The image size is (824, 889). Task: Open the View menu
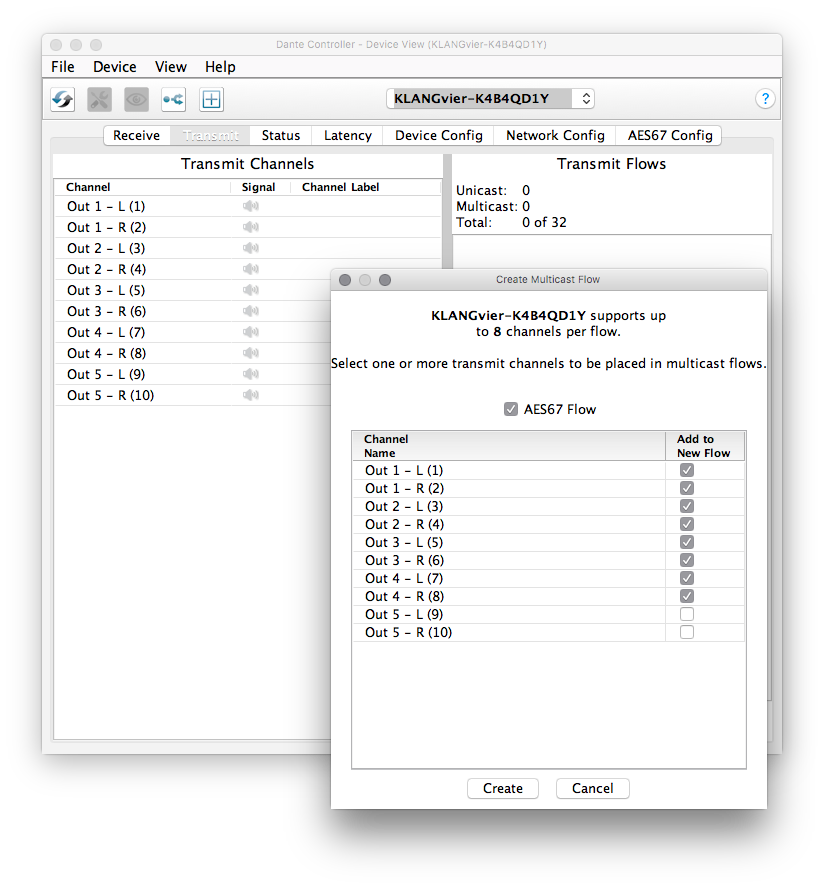[171, 67]
